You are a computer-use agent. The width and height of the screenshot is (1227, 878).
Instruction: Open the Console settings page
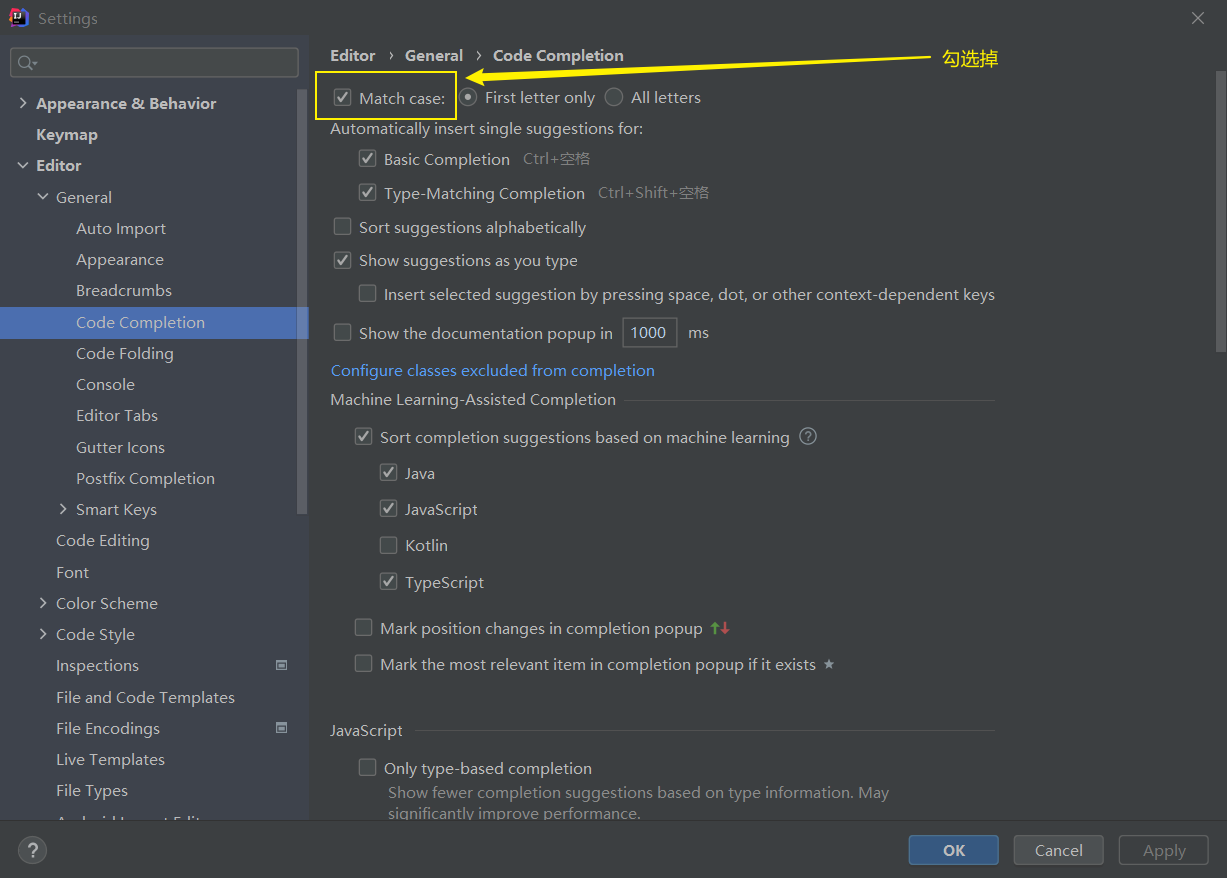[105, 384]
